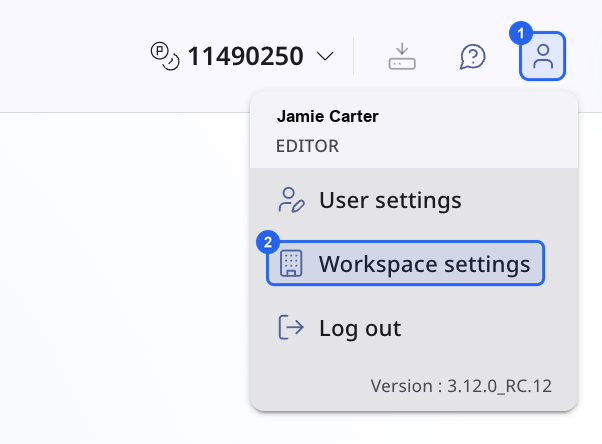Open the user profile icon menu

(x=542, y=56)
